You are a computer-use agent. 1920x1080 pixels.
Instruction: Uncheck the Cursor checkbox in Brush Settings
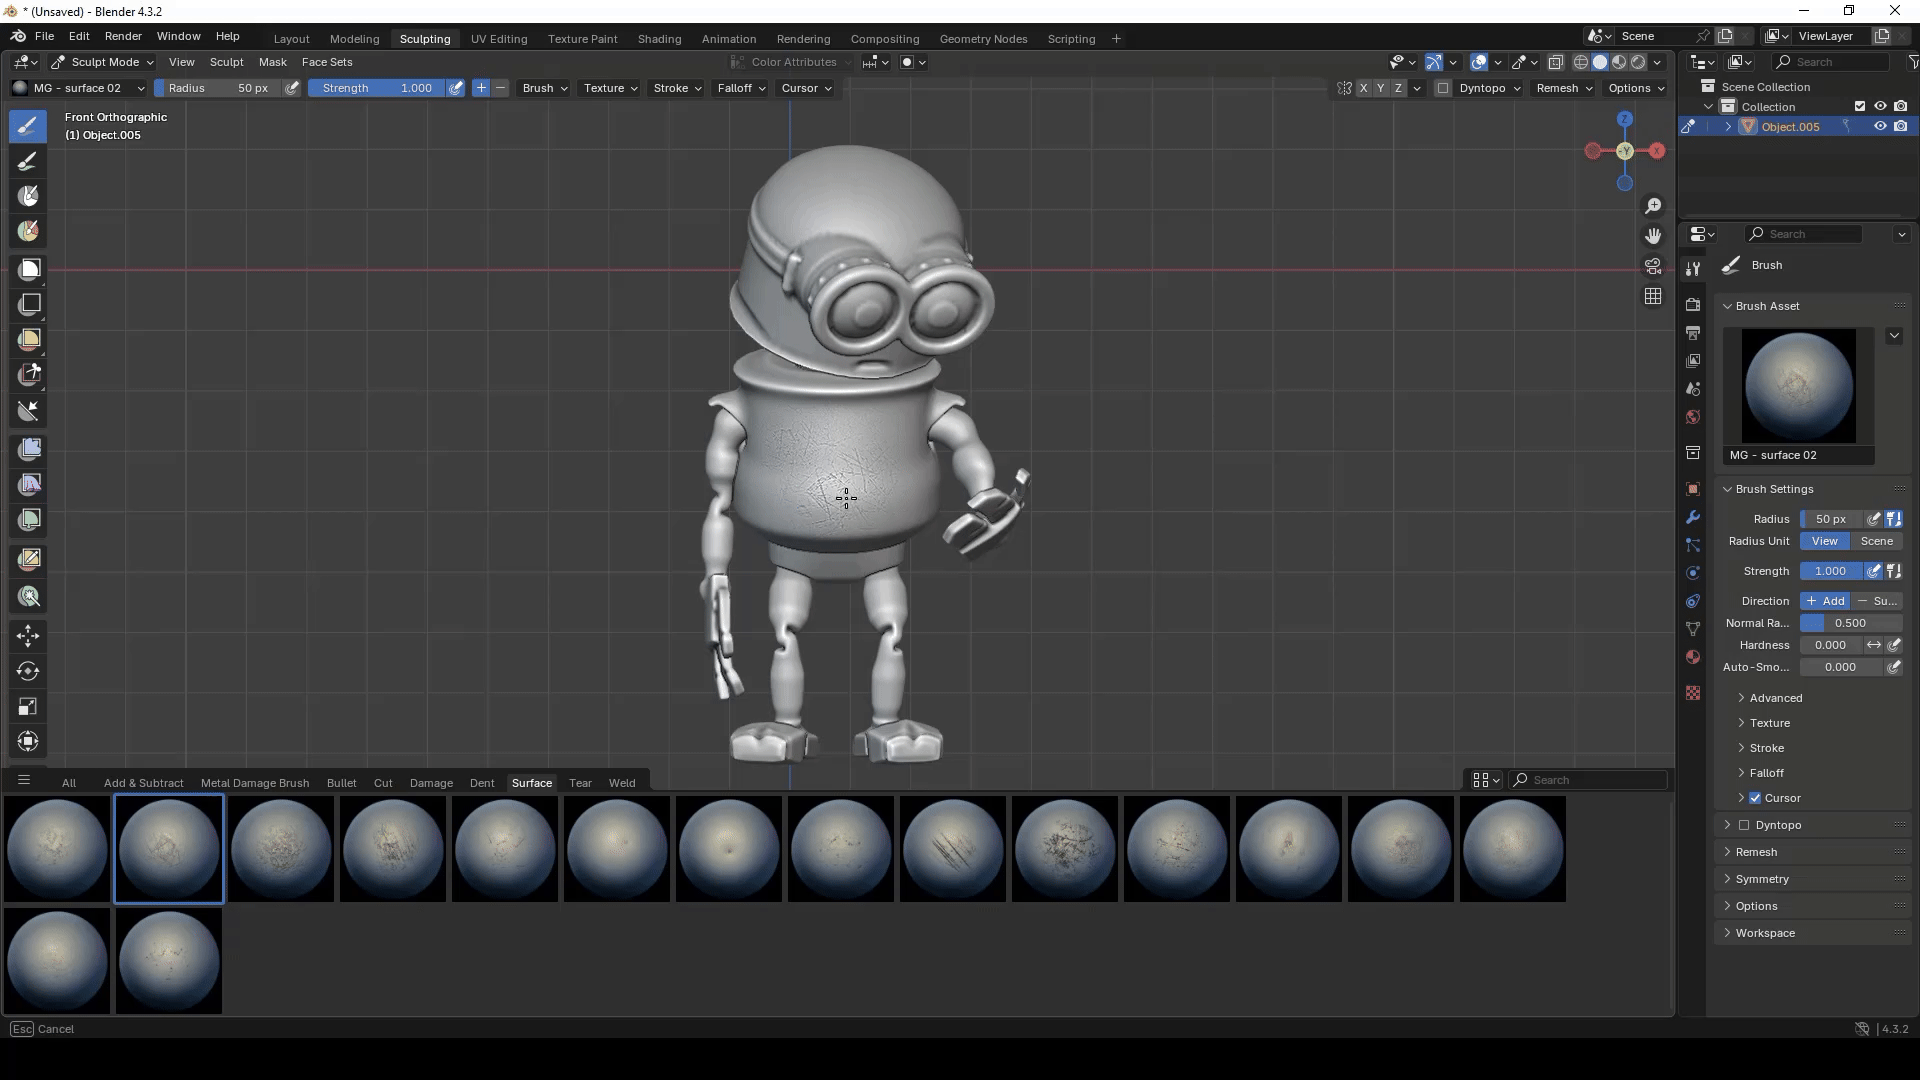pyautogui.click(x=1755, y=798)
